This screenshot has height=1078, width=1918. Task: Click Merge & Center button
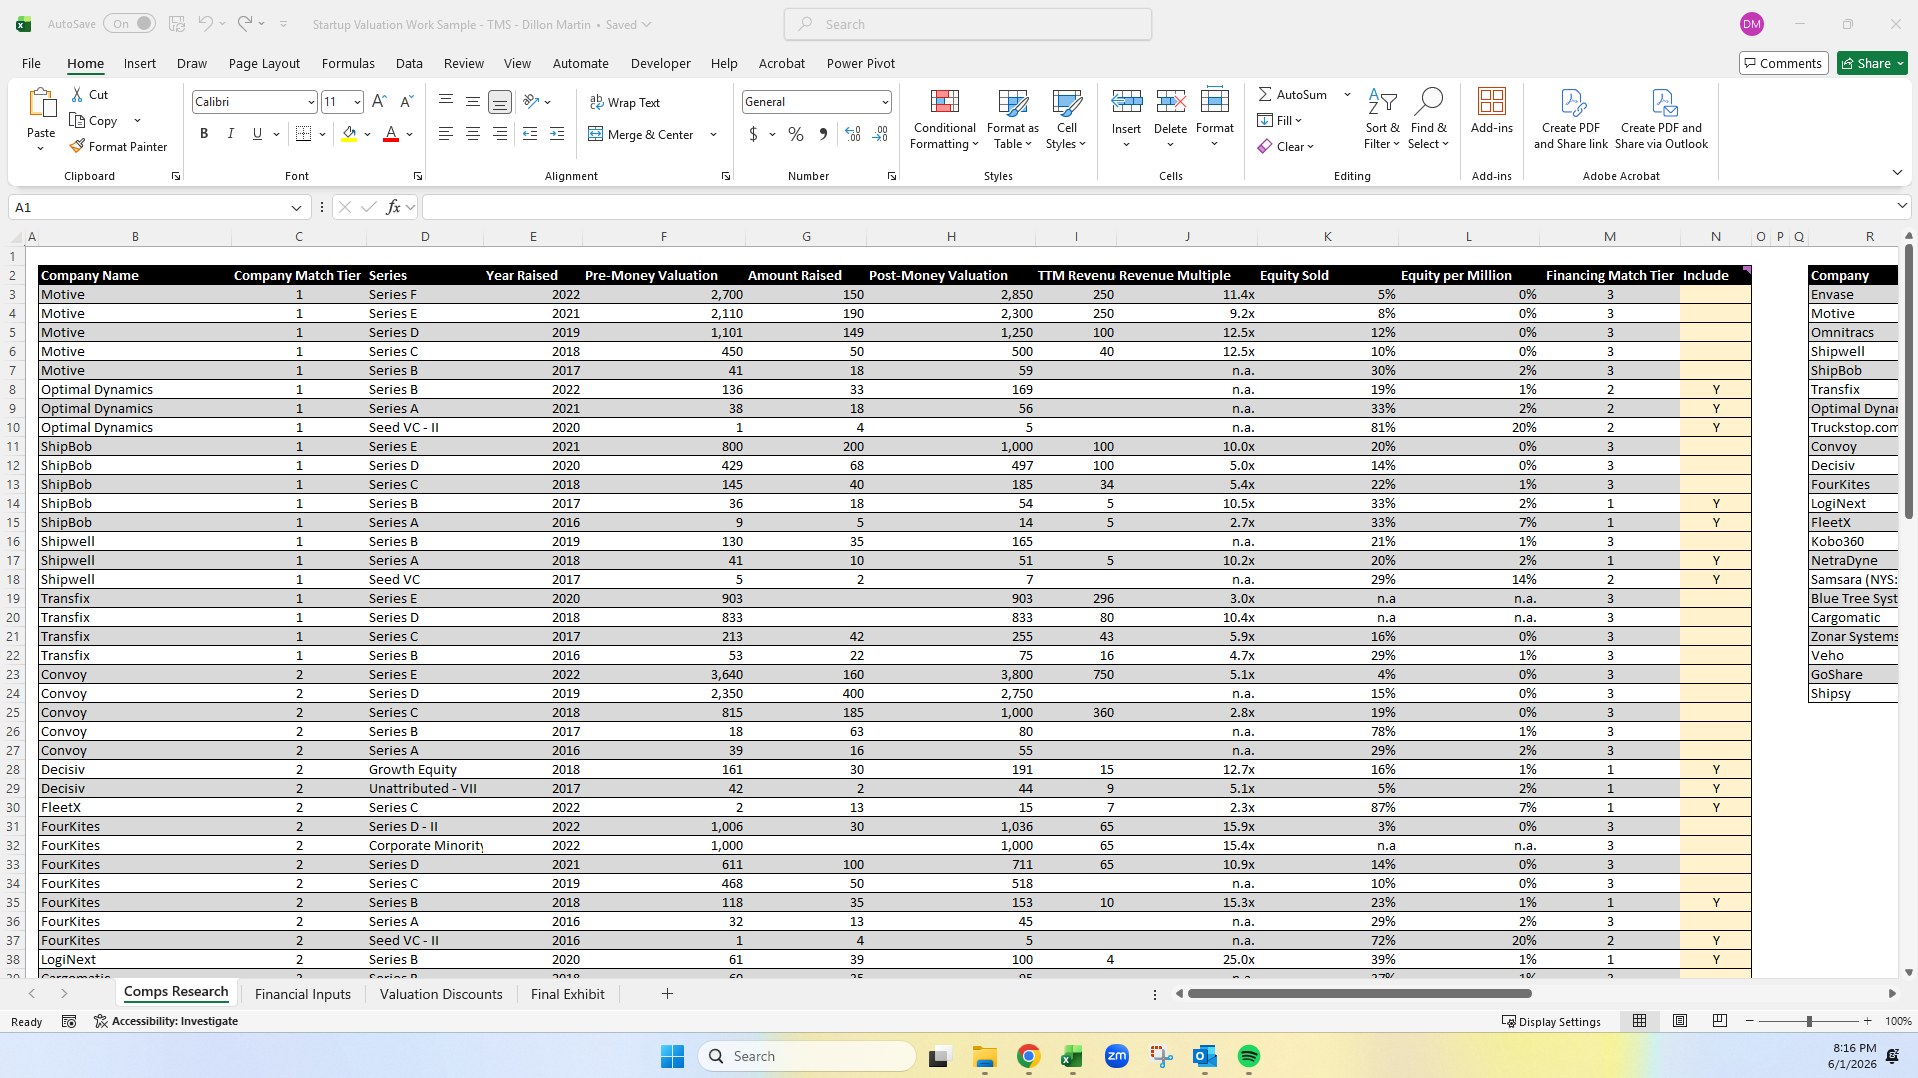tap(642, 134)
